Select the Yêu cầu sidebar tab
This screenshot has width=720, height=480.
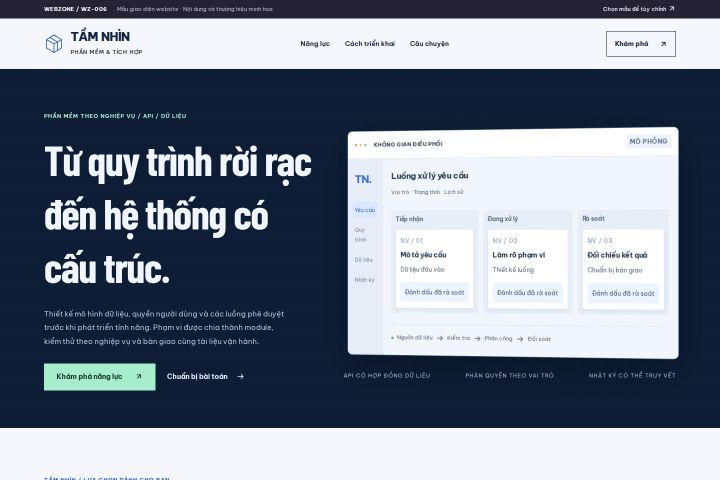pos(365,210)
